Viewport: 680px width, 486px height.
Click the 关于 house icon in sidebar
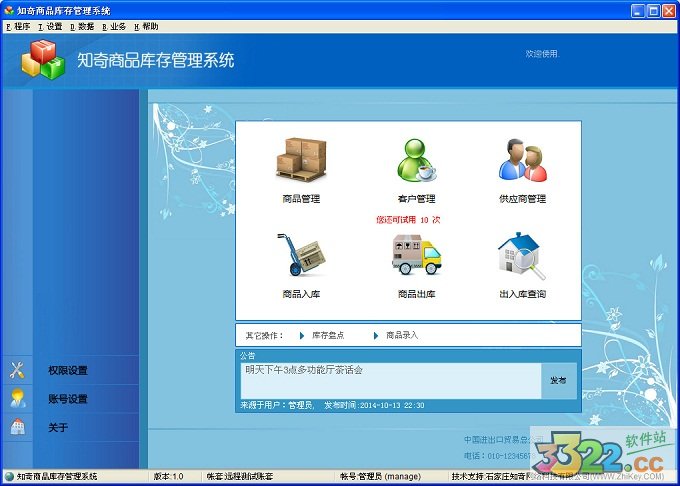point(17,427)
